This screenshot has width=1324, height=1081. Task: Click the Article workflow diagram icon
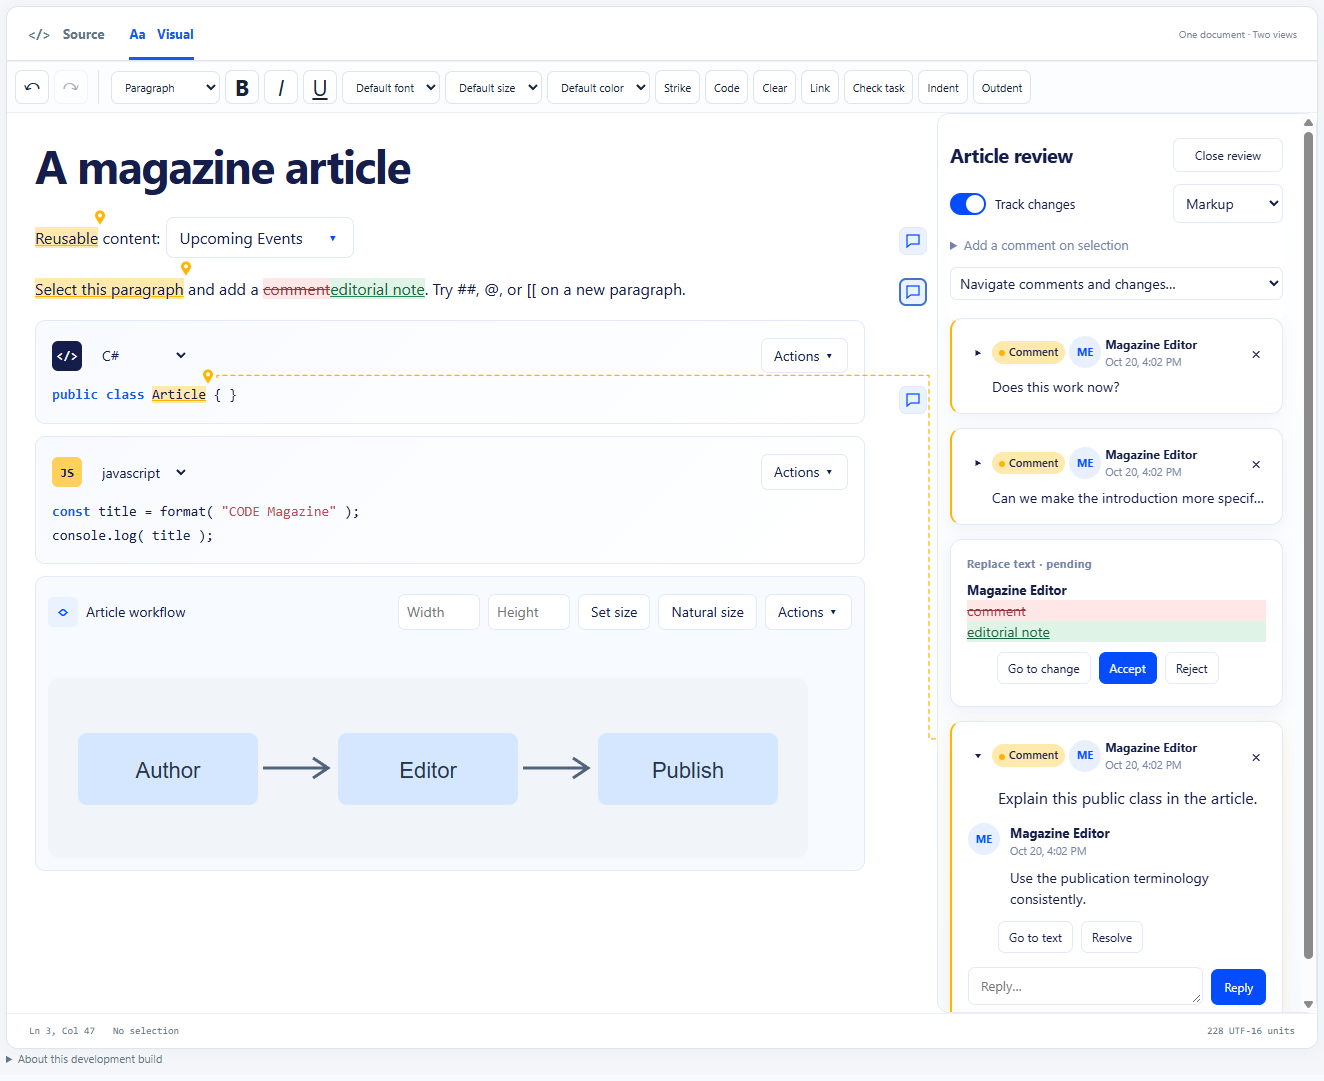click(x=63, y=612)
